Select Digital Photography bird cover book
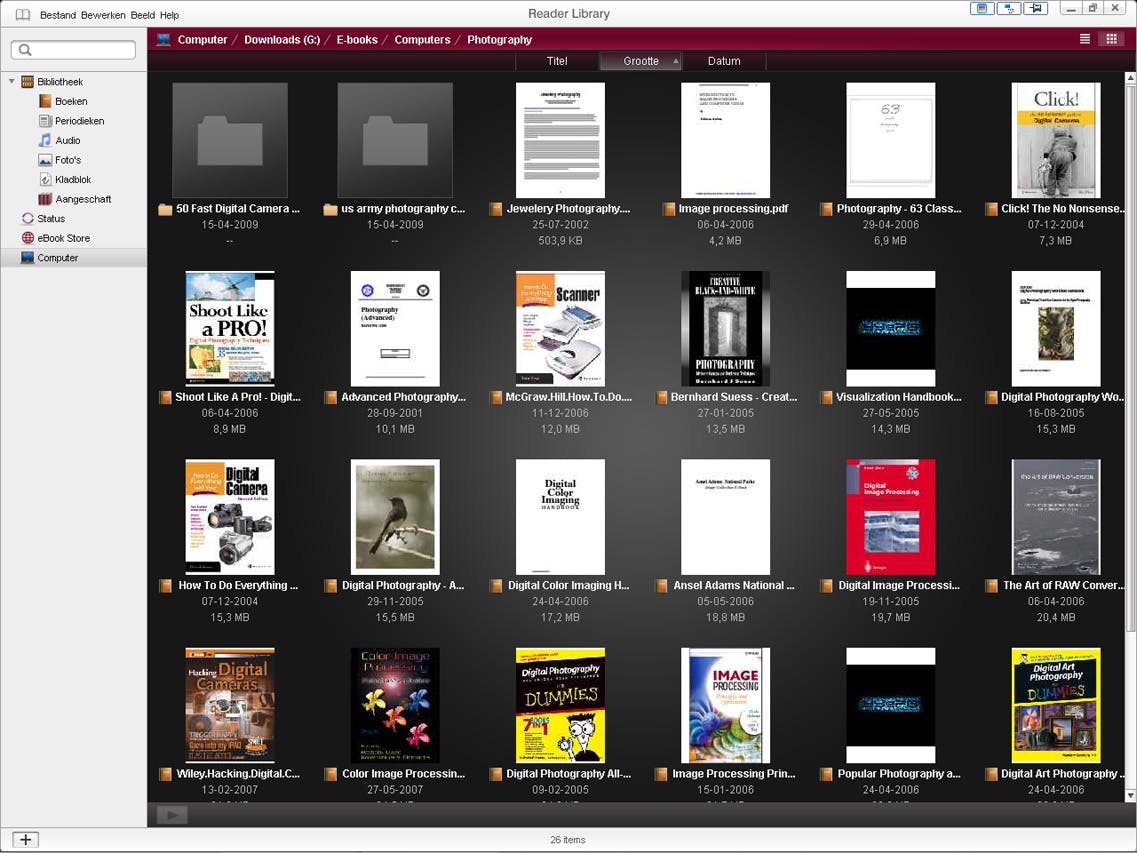This screenshot has width=1137, height=853. (x=395, y=517)
